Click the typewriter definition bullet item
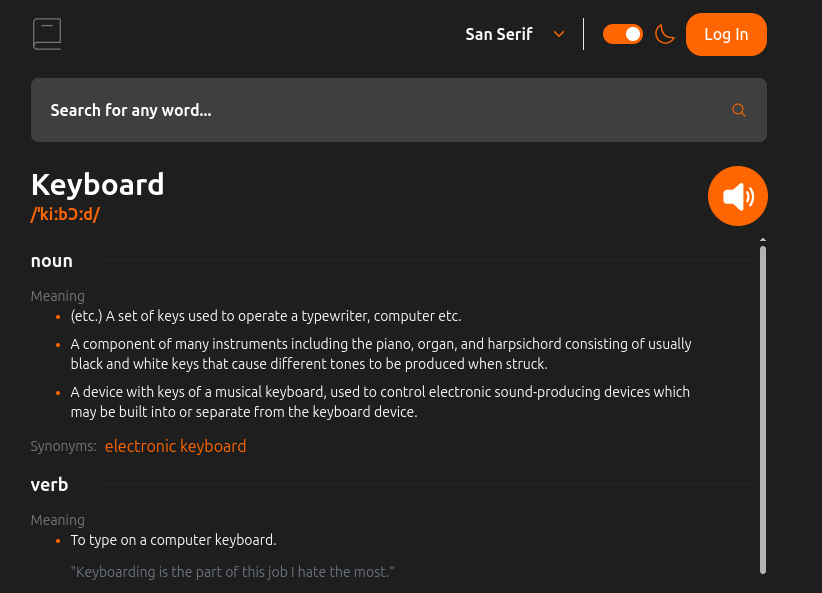The width and height of the screenshot is (822, 593). [266, 316]
